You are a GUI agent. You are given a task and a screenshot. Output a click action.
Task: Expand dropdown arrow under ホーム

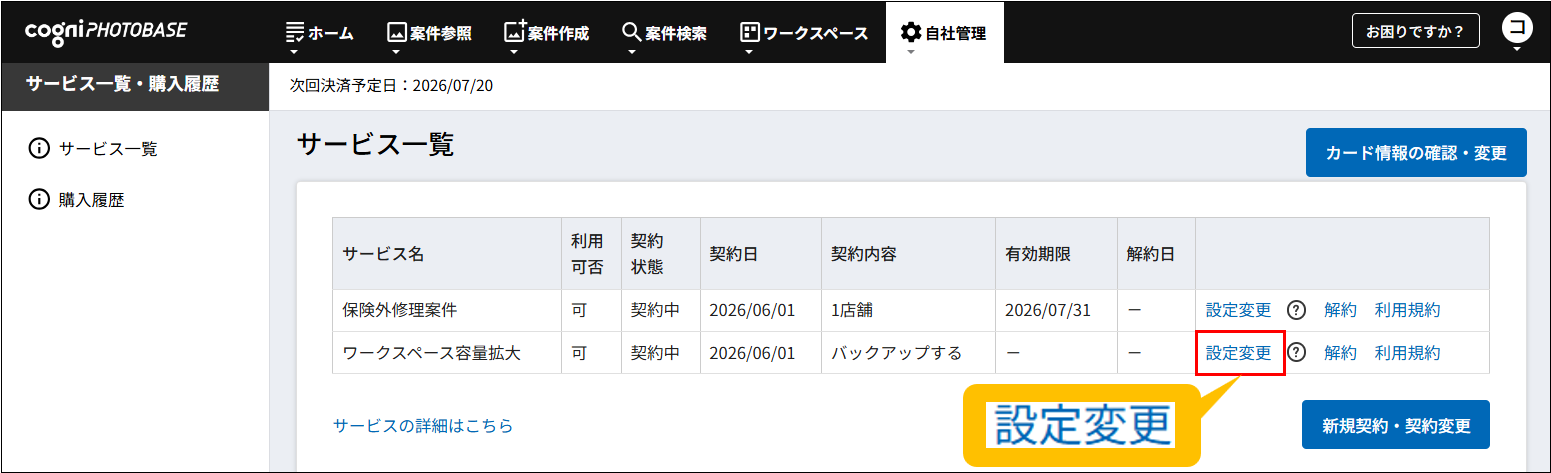[x=295, y=52]
